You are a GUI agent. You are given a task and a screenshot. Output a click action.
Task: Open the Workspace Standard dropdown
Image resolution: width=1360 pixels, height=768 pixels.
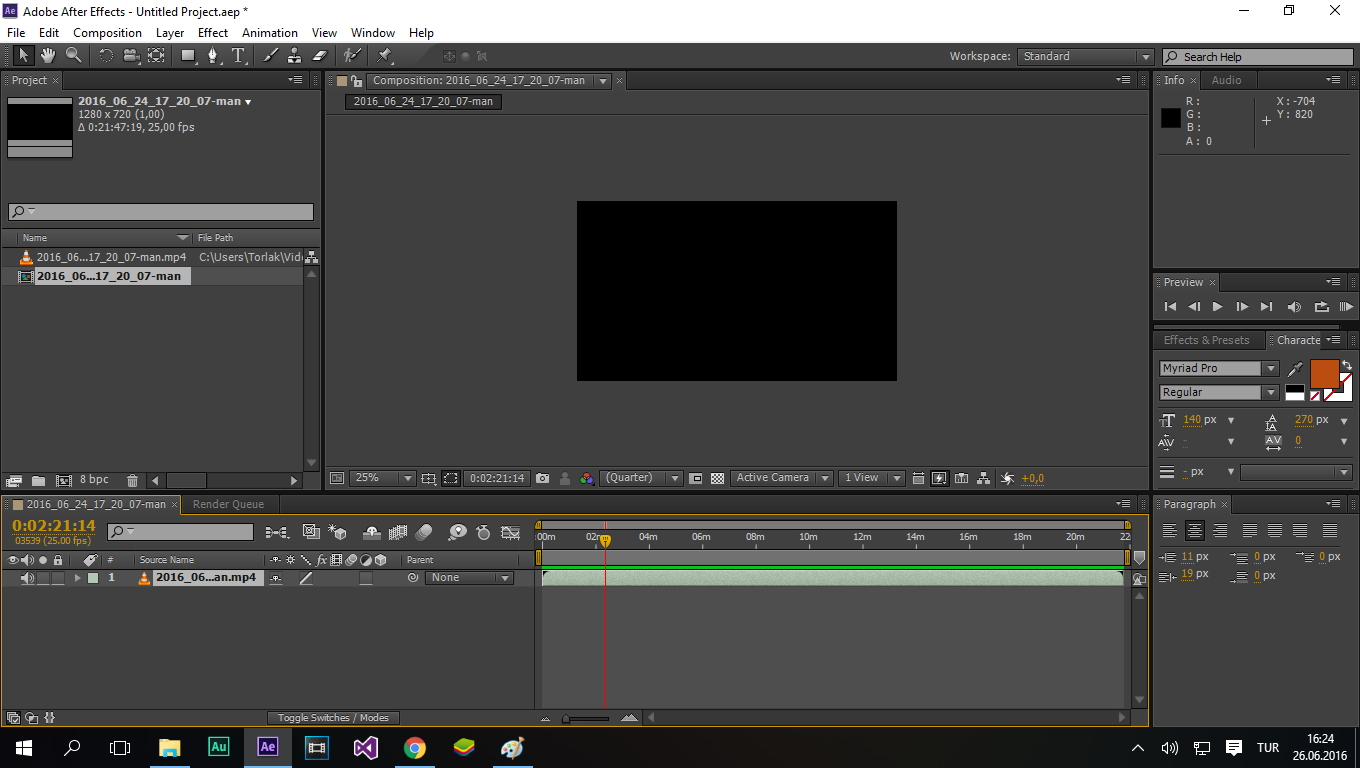1086,57
